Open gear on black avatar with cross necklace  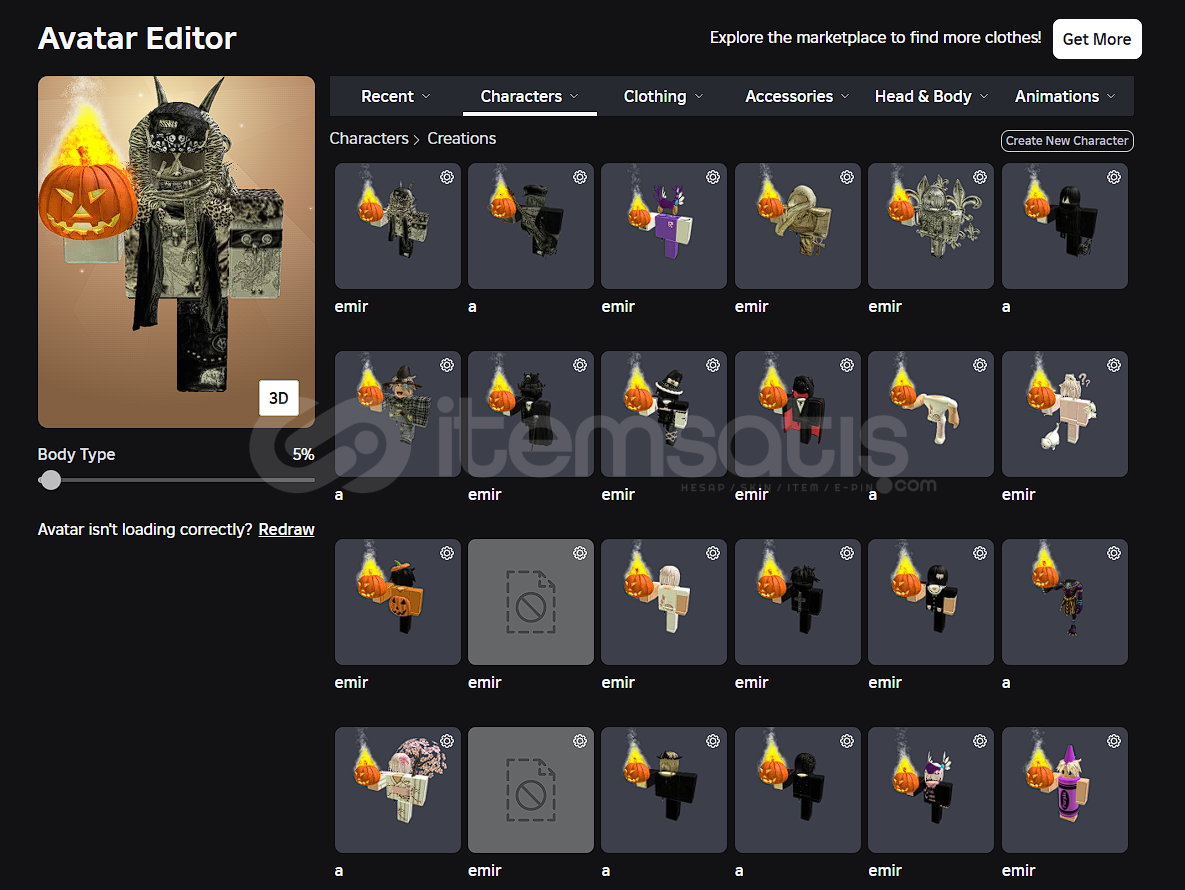pos(846,554)
